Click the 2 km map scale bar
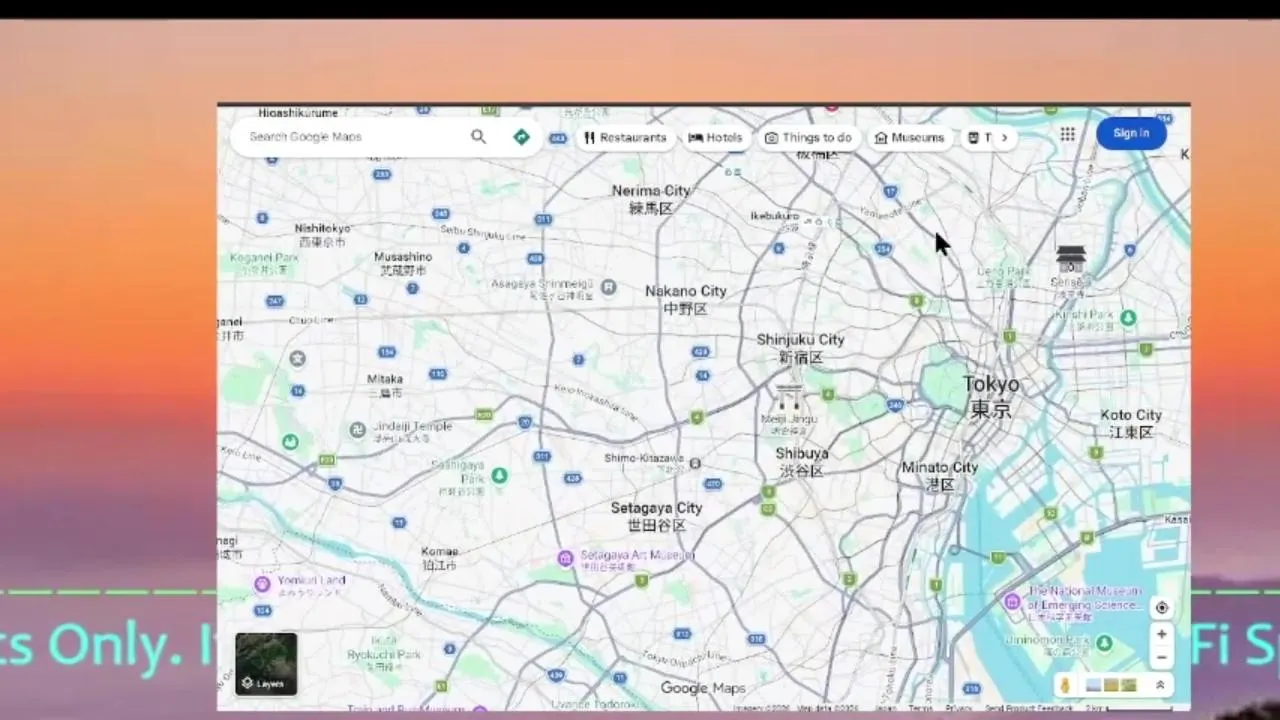 click(x=1130, y=708)
